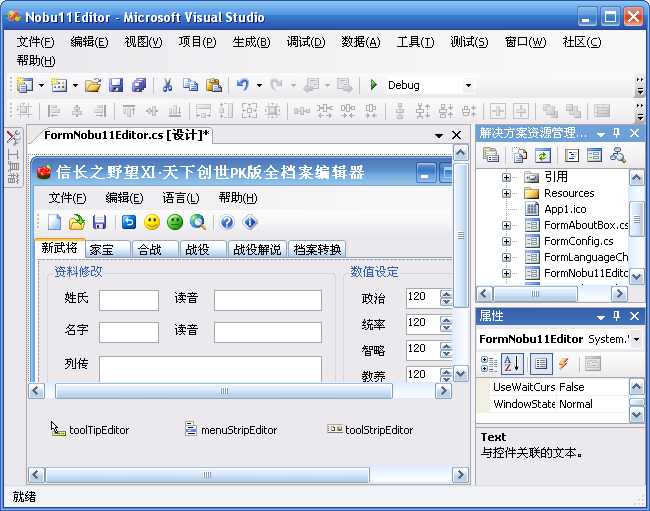This screenshot has height=511, width=650.
Task: Click the View Designer icon in Solution Explorer
Action: pyautogui.click(x=594, y=156)
